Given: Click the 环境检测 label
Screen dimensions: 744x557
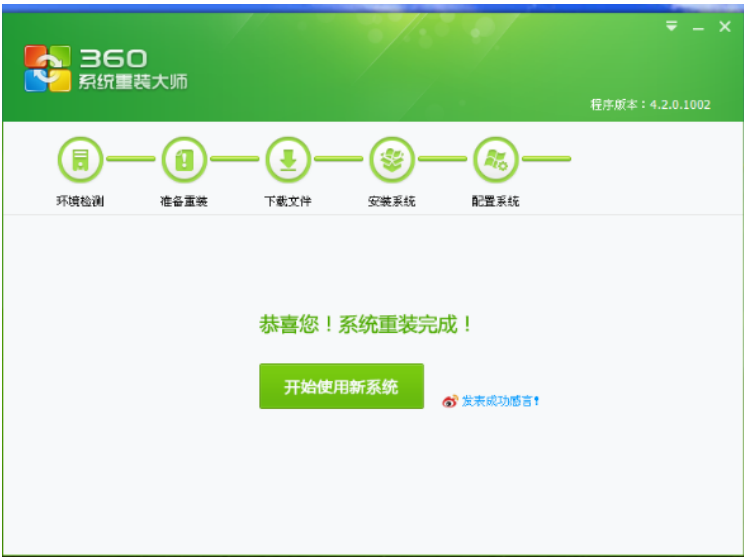Looking at the screenshot, I should 80,201.
